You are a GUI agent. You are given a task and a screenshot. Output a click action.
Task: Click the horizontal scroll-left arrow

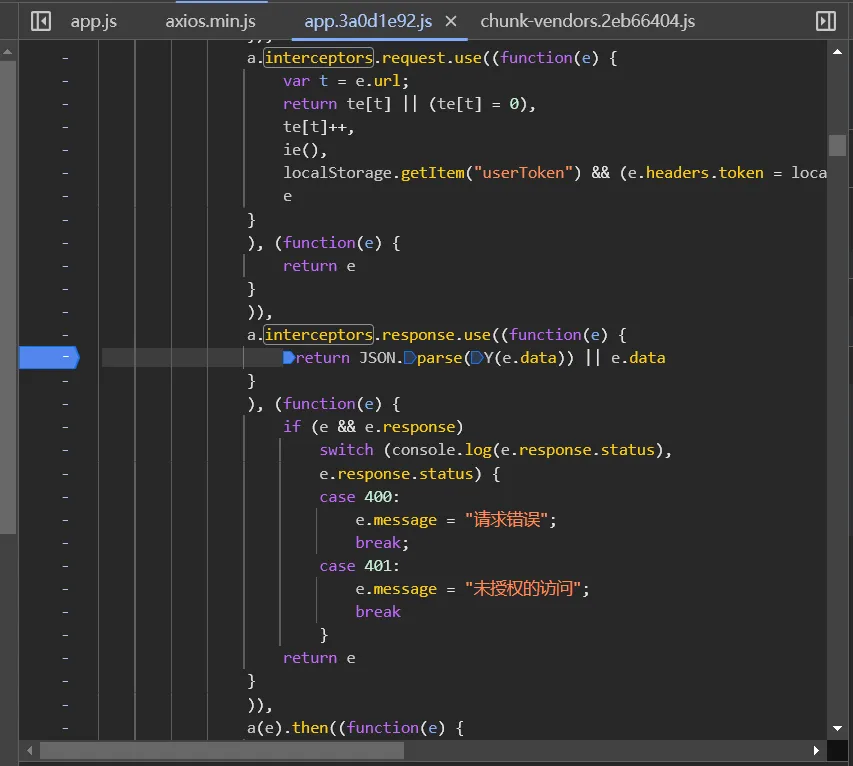(x=30, y=751)
